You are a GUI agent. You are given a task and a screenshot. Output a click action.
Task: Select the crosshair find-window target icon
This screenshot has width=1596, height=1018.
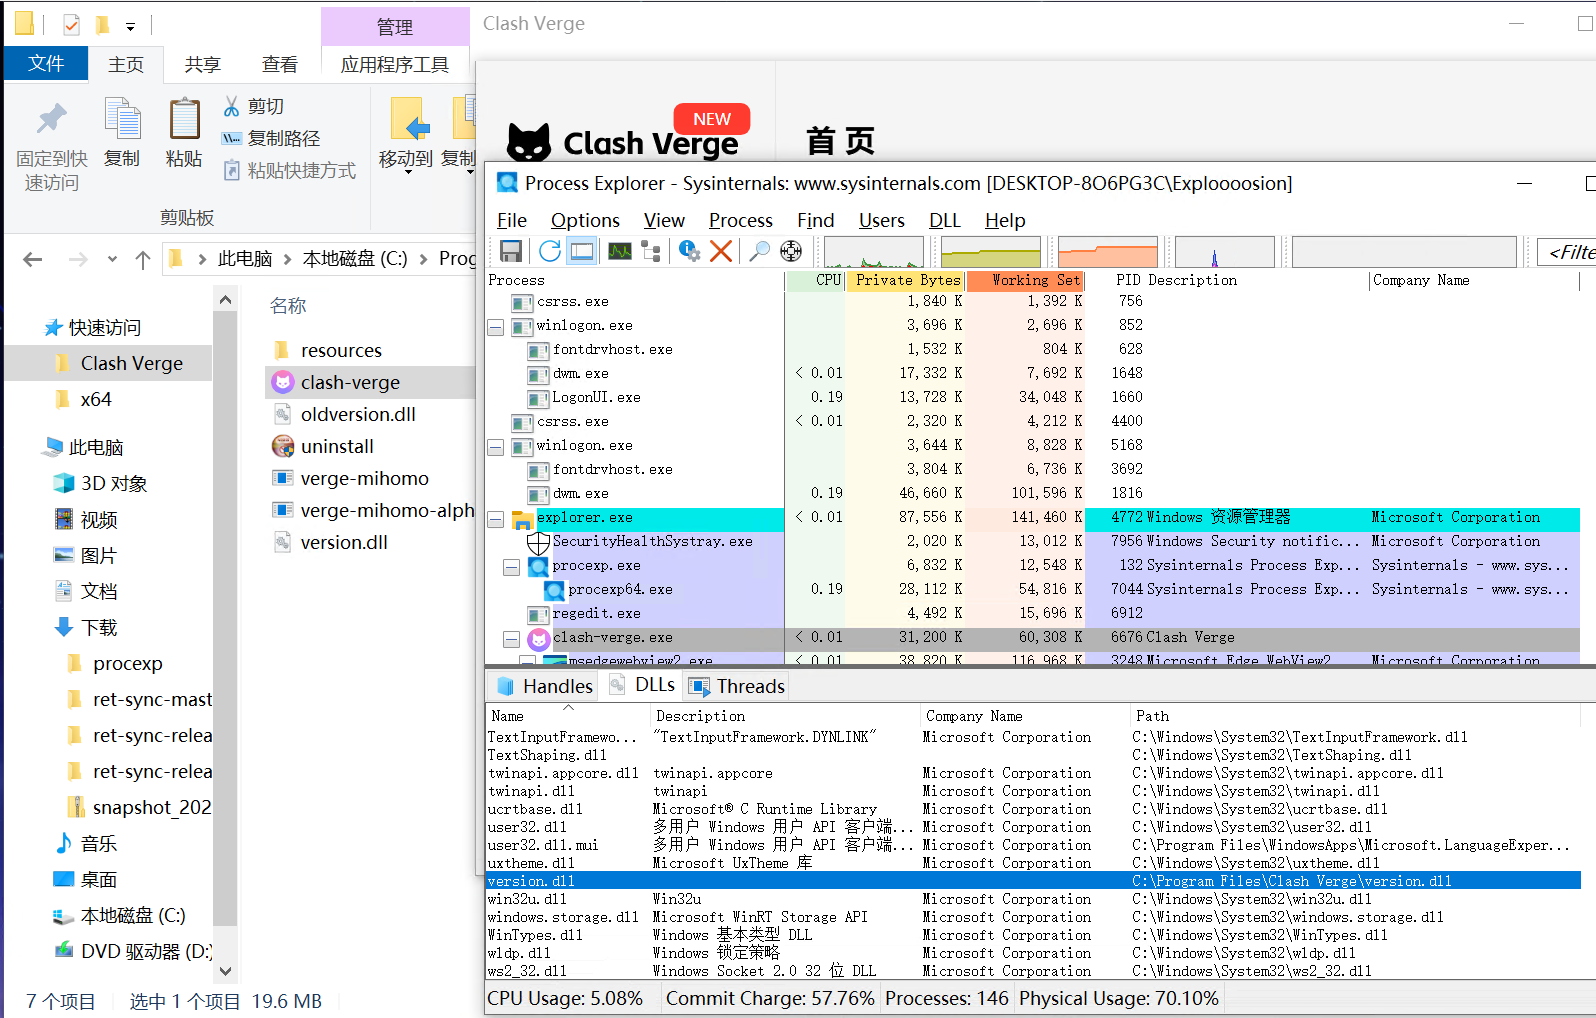coord(791,251)
